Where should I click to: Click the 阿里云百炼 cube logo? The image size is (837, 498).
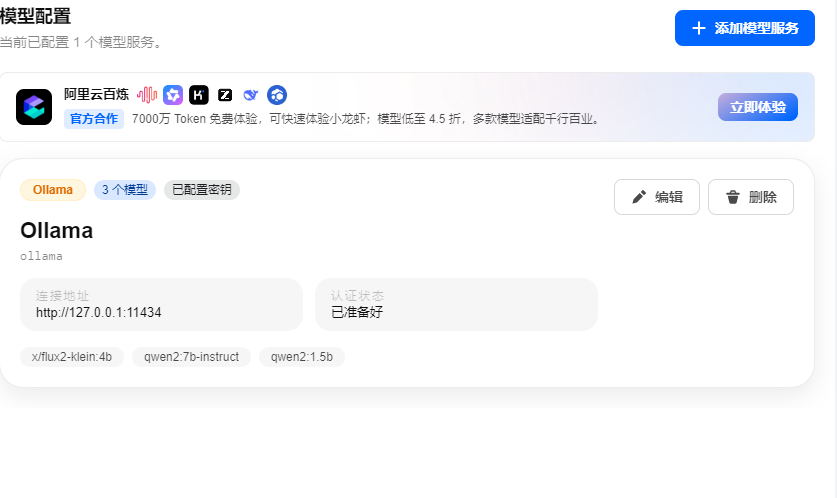click(34, 107)
